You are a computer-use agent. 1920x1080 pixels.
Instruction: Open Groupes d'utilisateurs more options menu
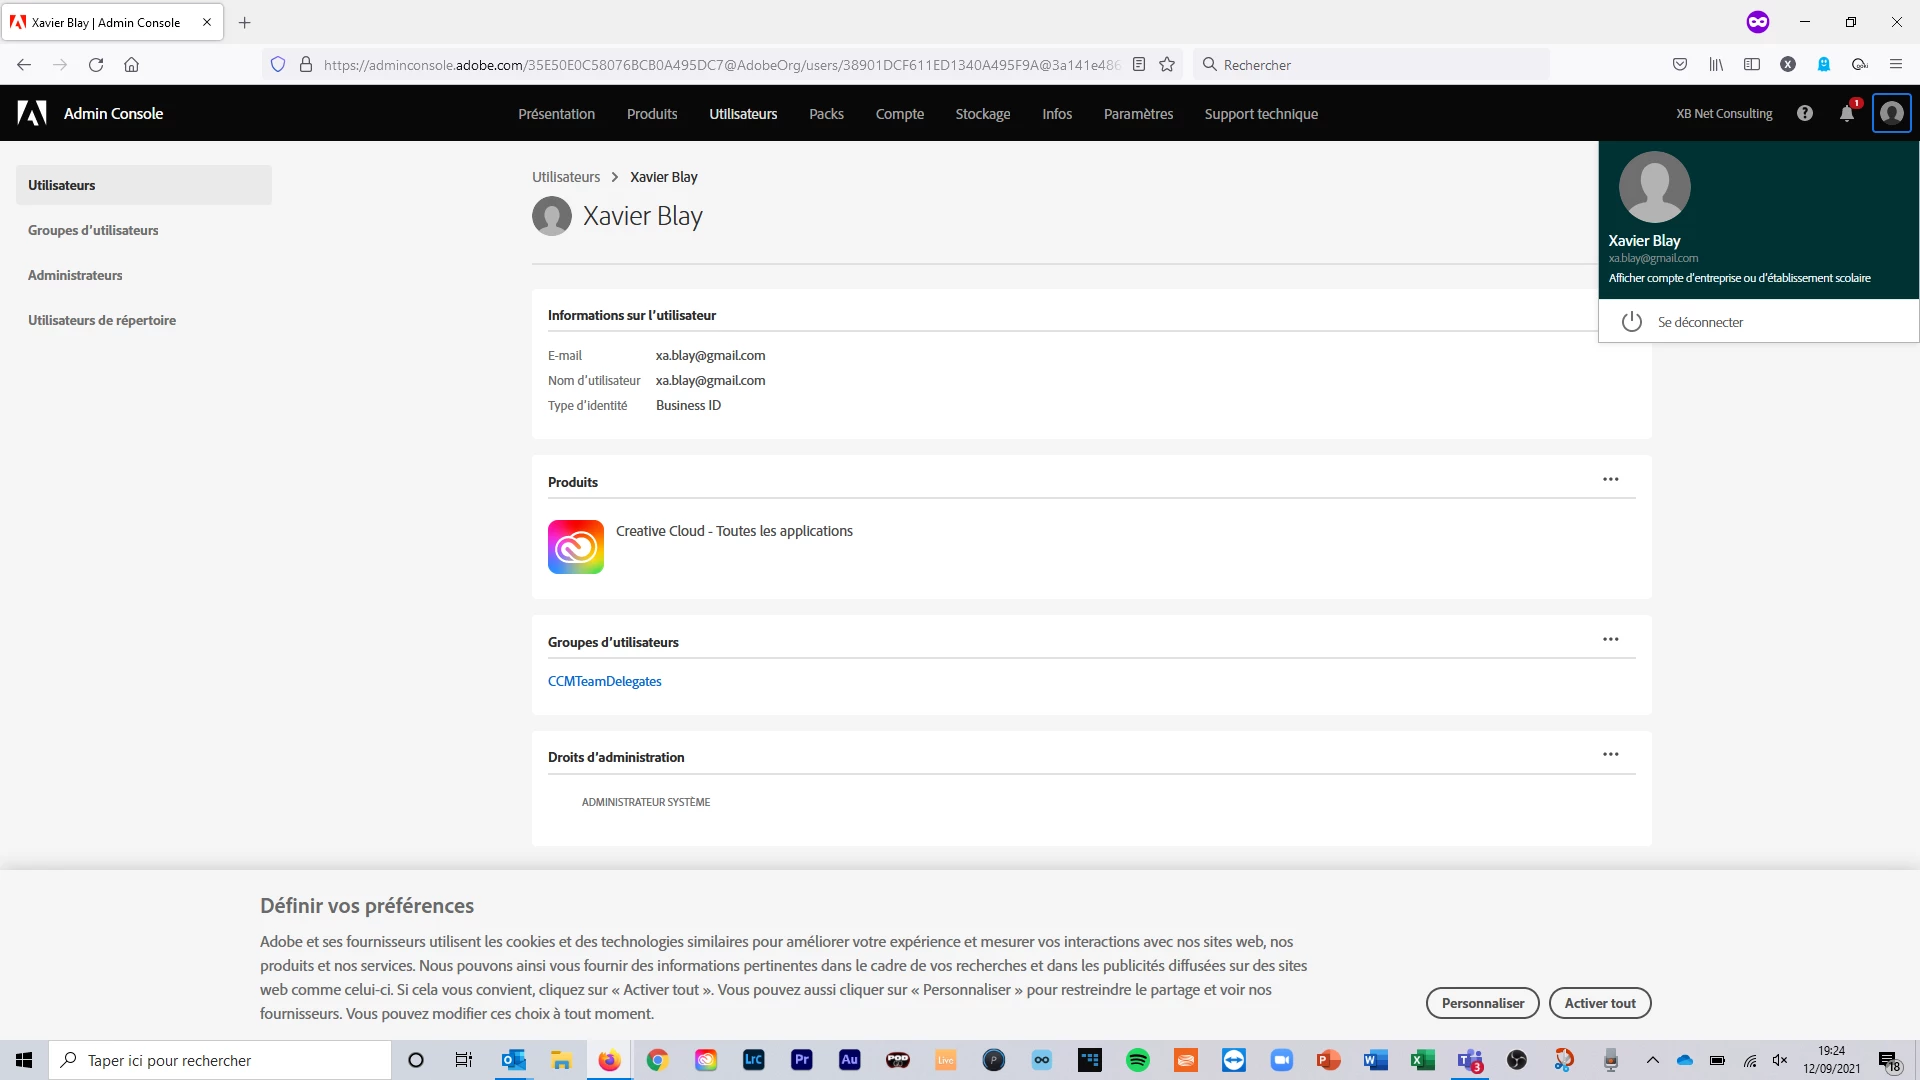click(x=1610, y=640)
